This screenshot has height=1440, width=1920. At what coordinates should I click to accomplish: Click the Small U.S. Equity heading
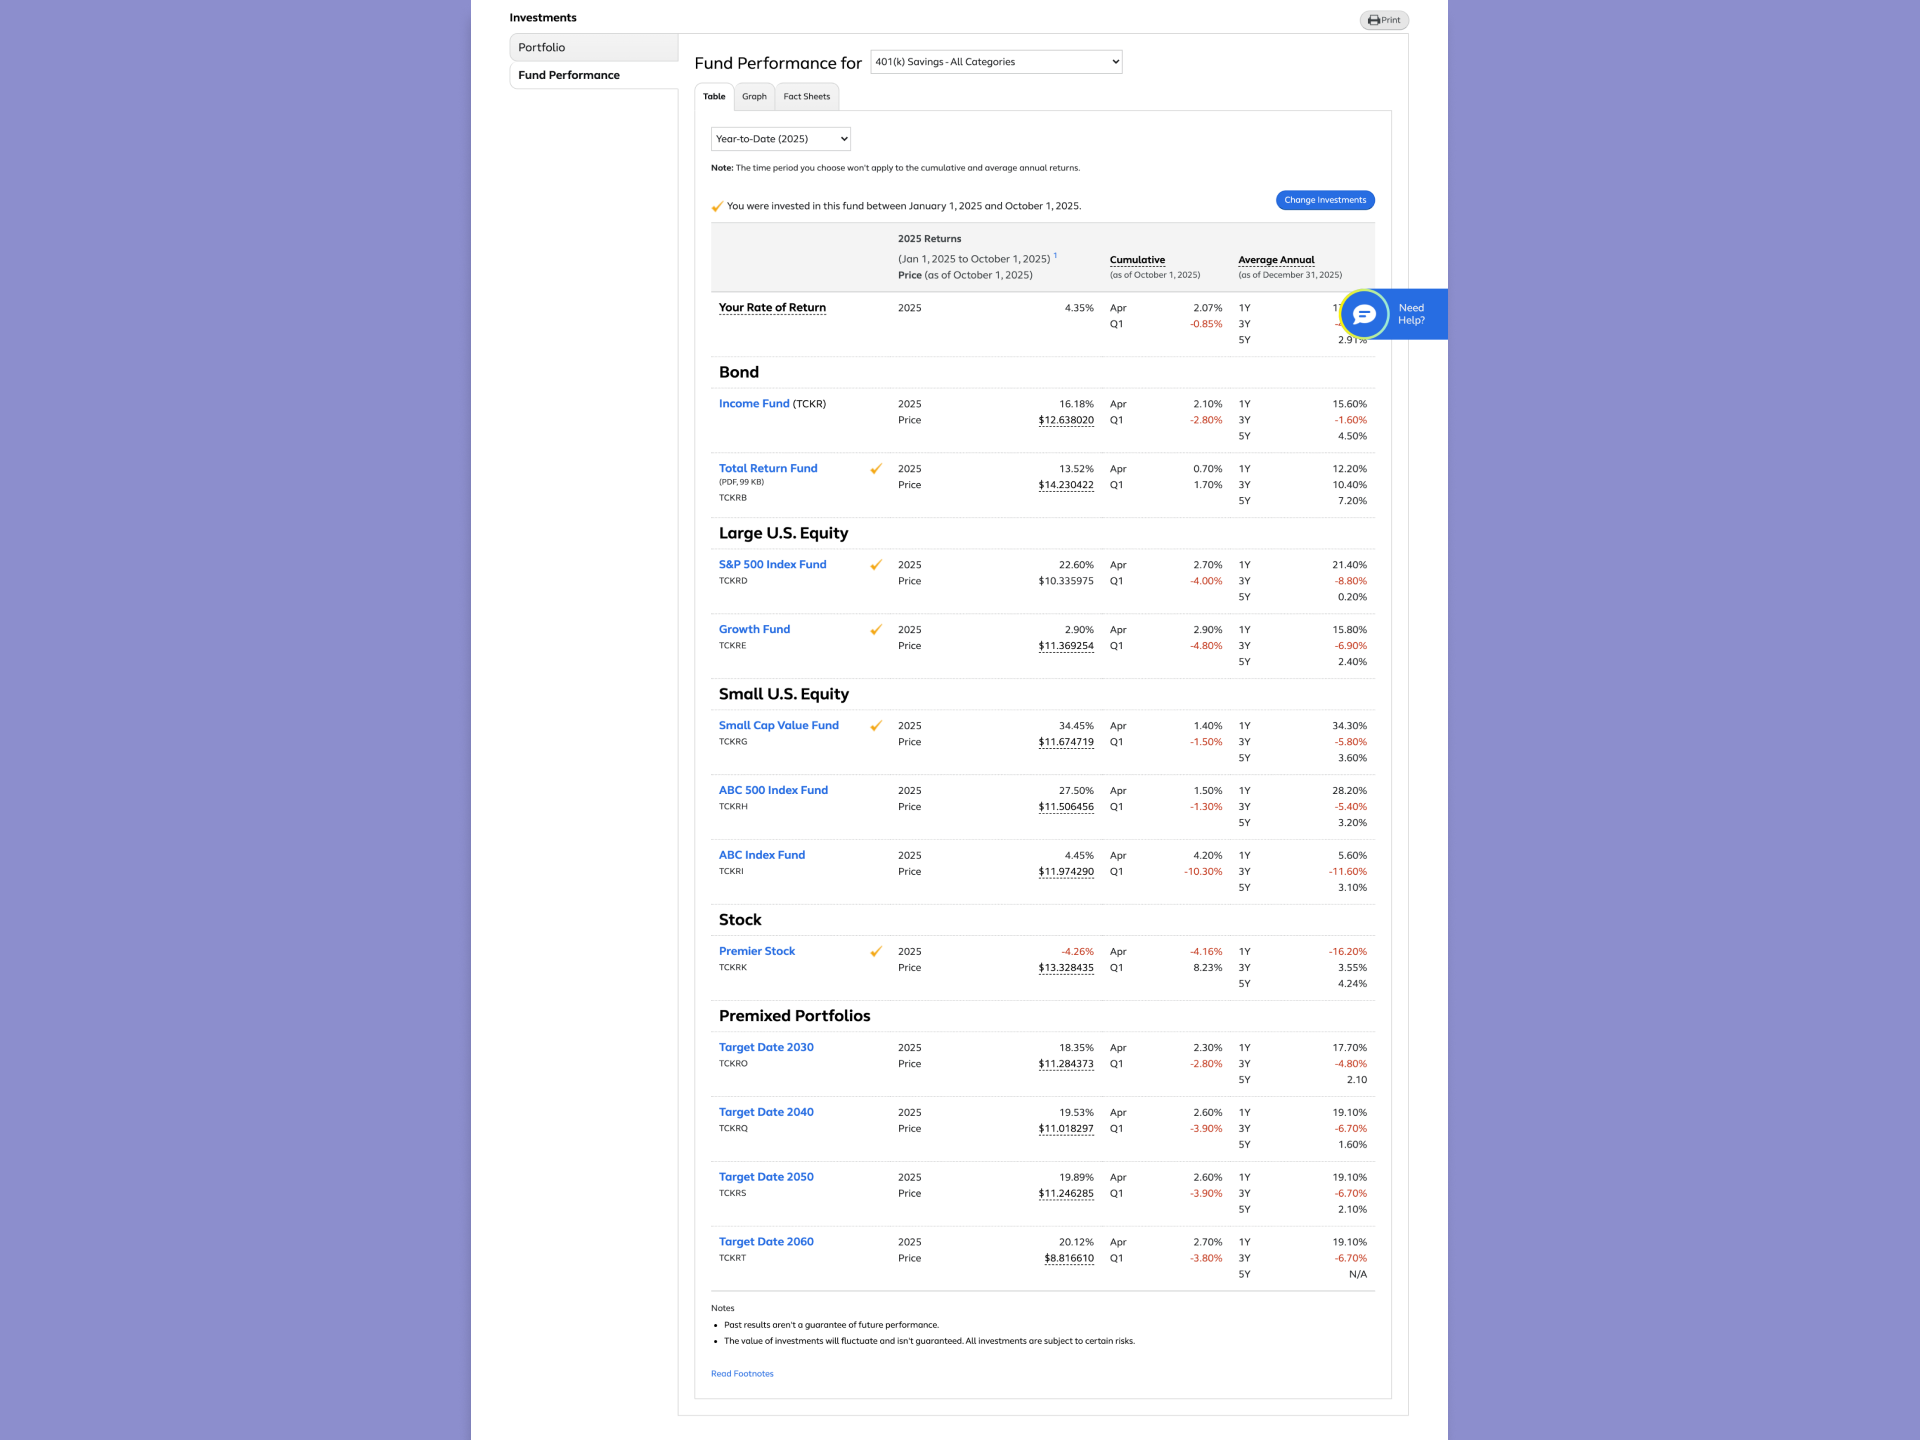tap(784, 694)
